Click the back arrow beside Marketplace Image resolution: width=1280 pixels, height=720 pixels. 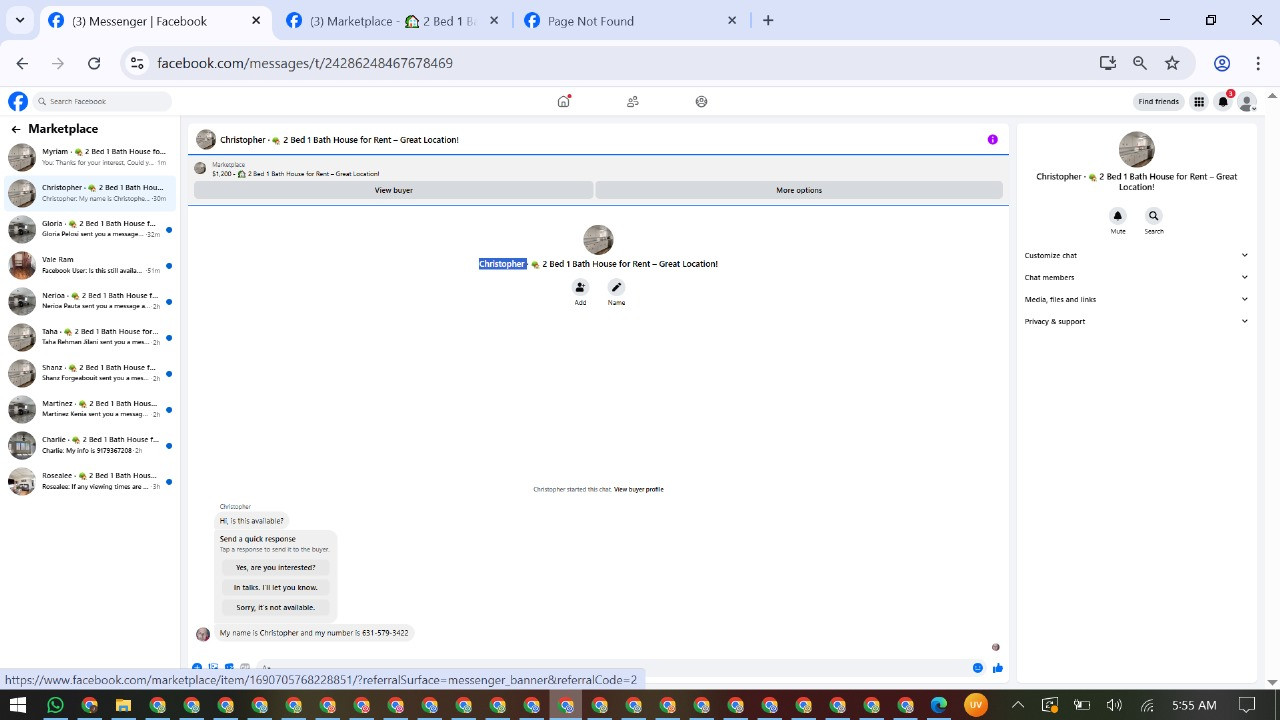click(16, 129)
